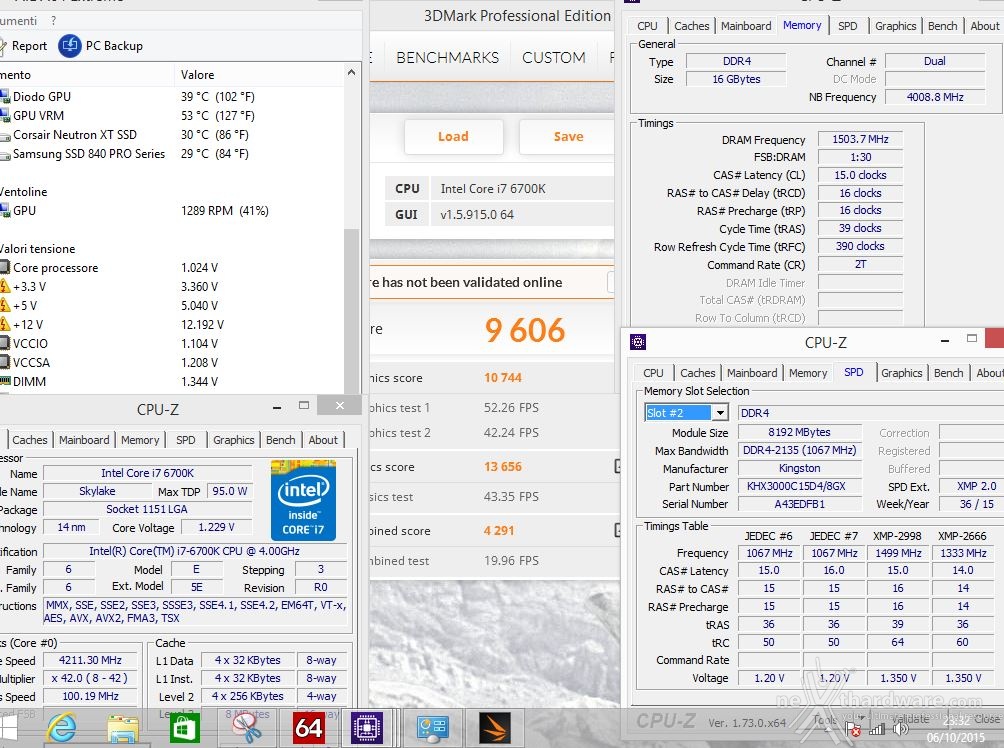This screenshot has width=1004, height=748.
Task: Select the Graphics tab in Skylake CPU-Z window
Action: (x=234, y=440)
